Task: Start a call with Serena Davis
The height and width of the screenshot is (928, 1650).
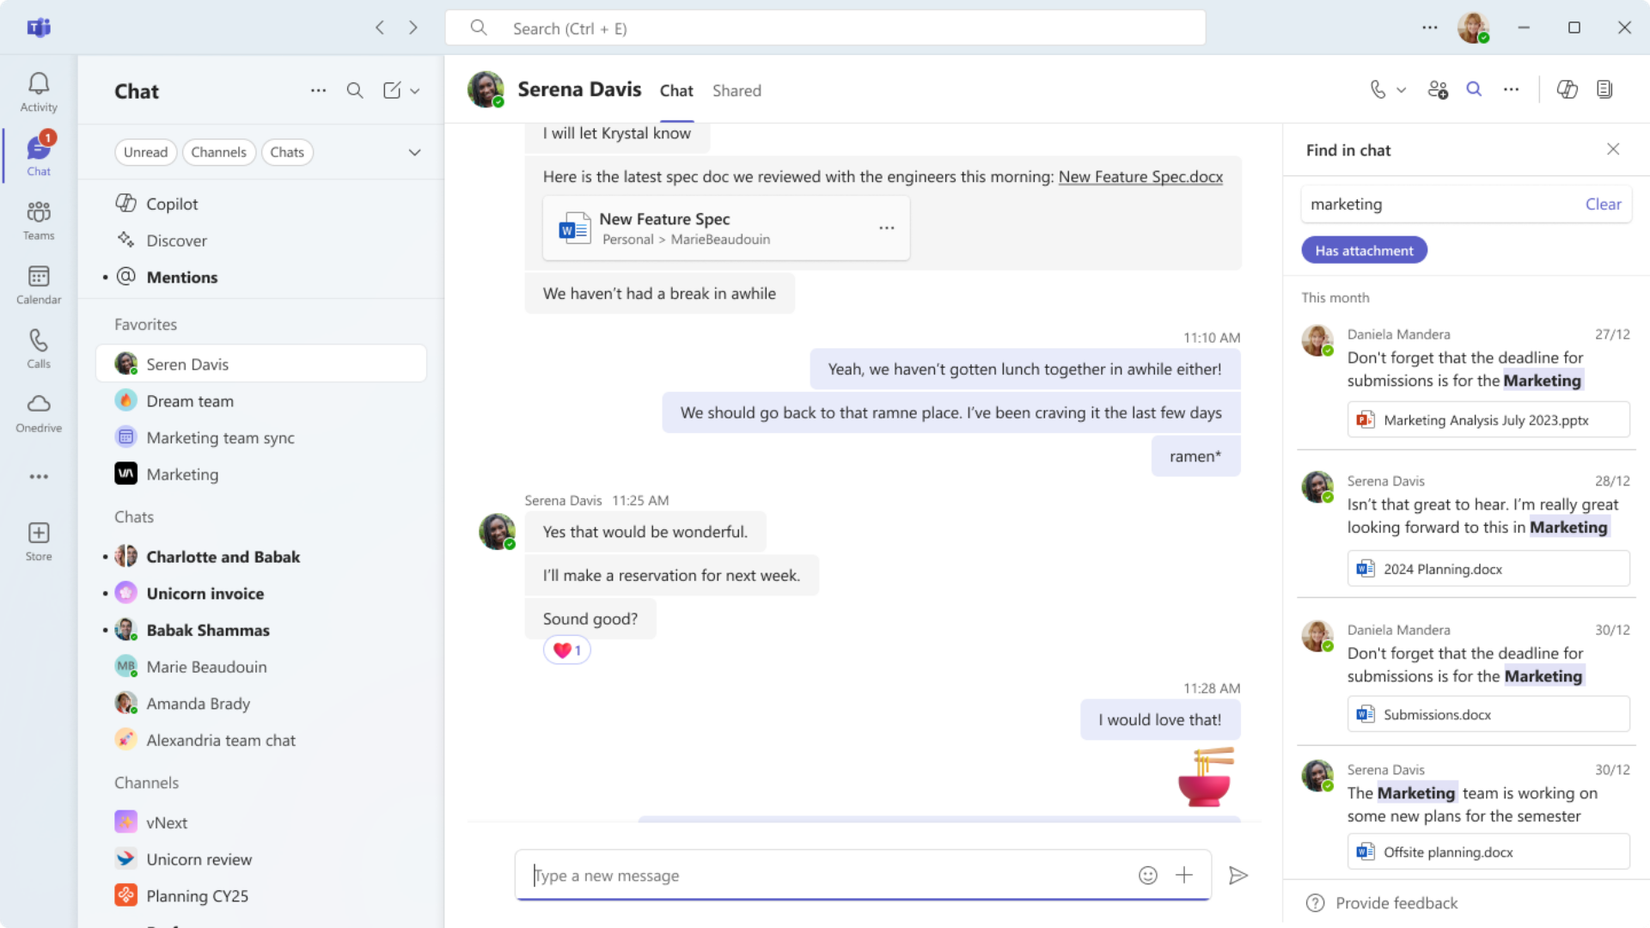Action: [1379, 89]
